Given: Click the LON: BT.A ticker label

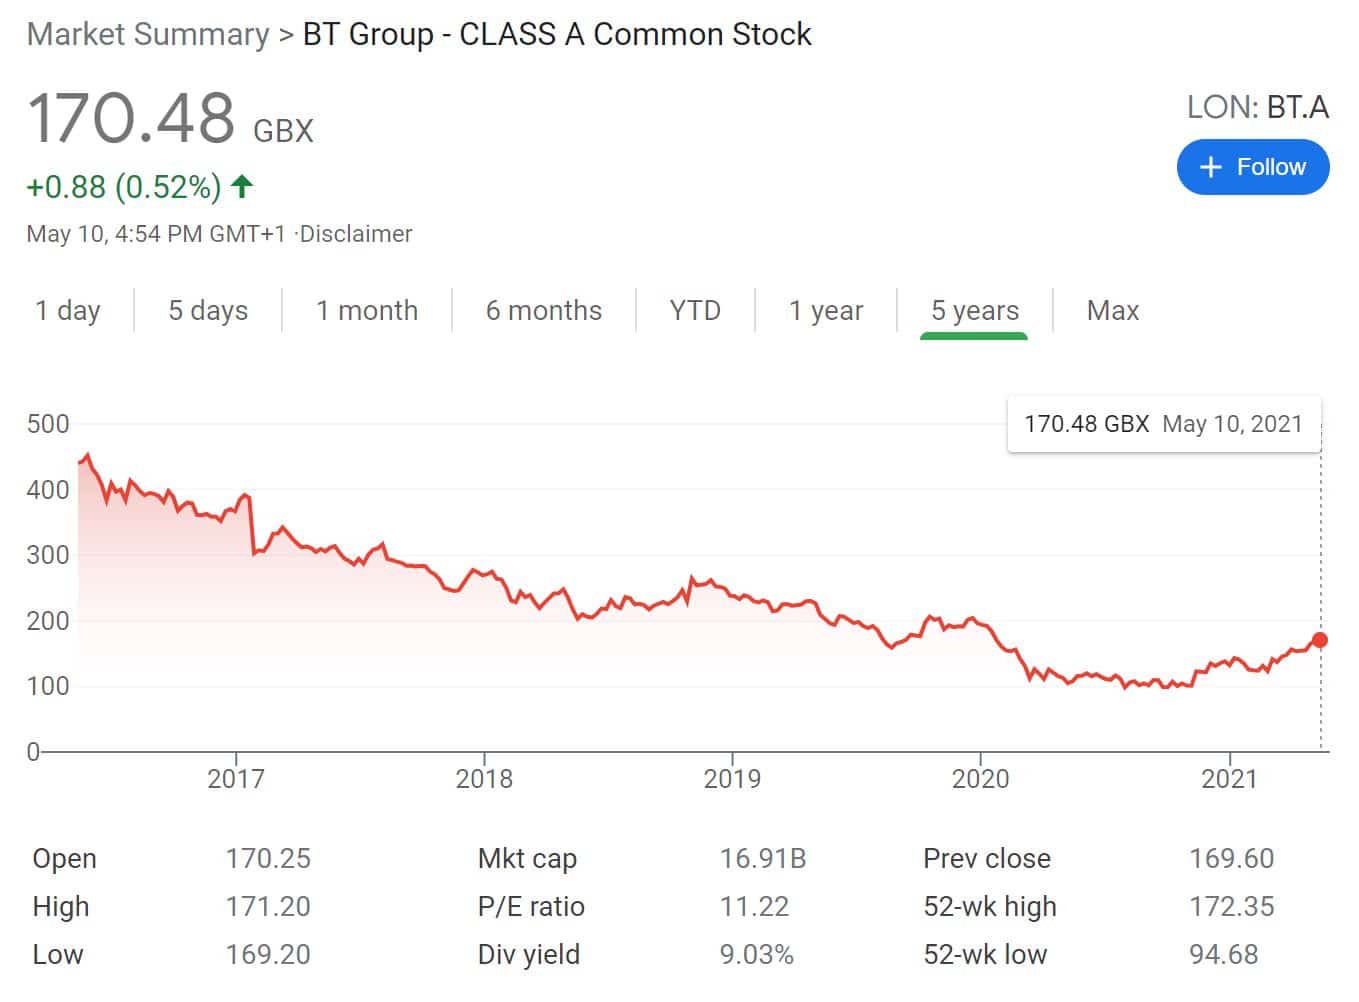Looking at the screenshot, I should 1256,106.
